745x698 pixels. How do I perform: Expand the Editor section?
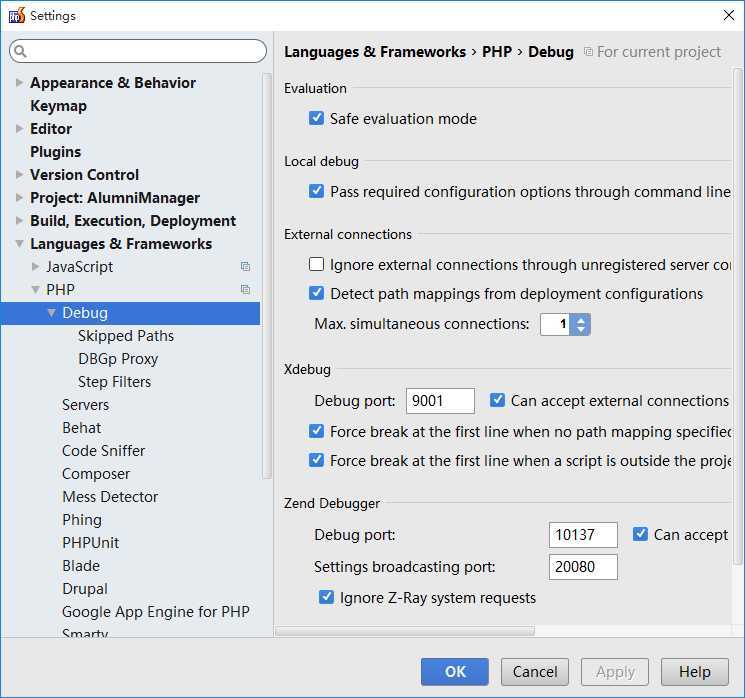[19, 129]
